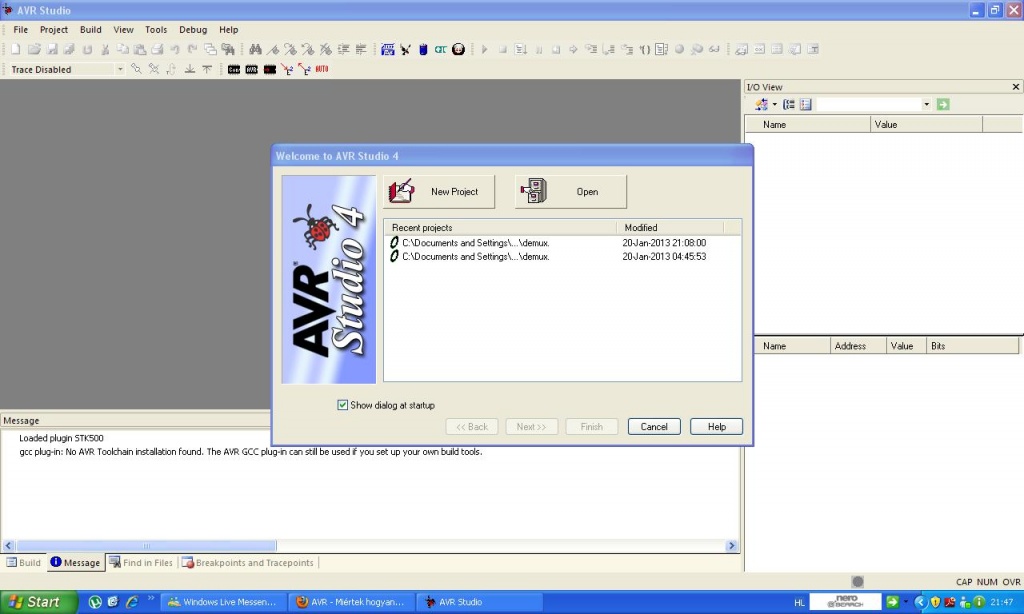This screenshot has width=1024, height=614.
Task: Click right arrow of Message pane scrollbar
Action: coord(731,545)
